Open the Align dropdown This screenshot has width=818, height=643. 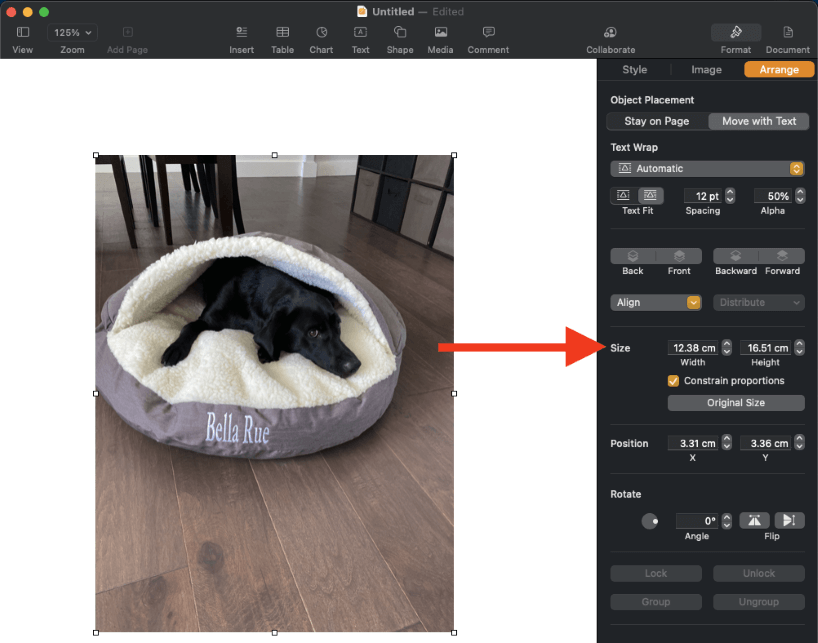click(x=655, y=302)
